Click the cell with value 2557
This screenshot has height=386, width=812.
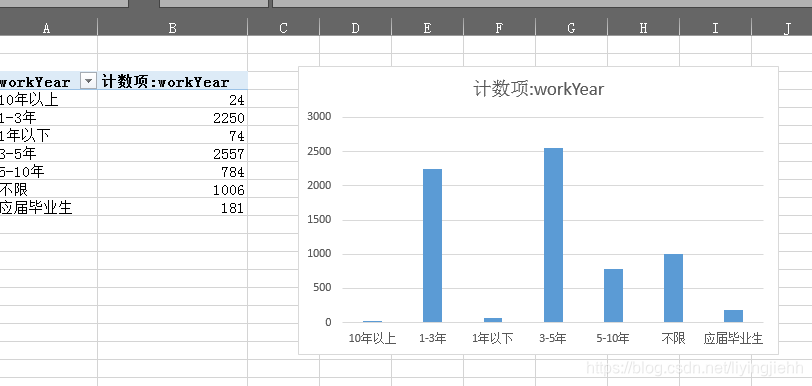coord(172,153)
